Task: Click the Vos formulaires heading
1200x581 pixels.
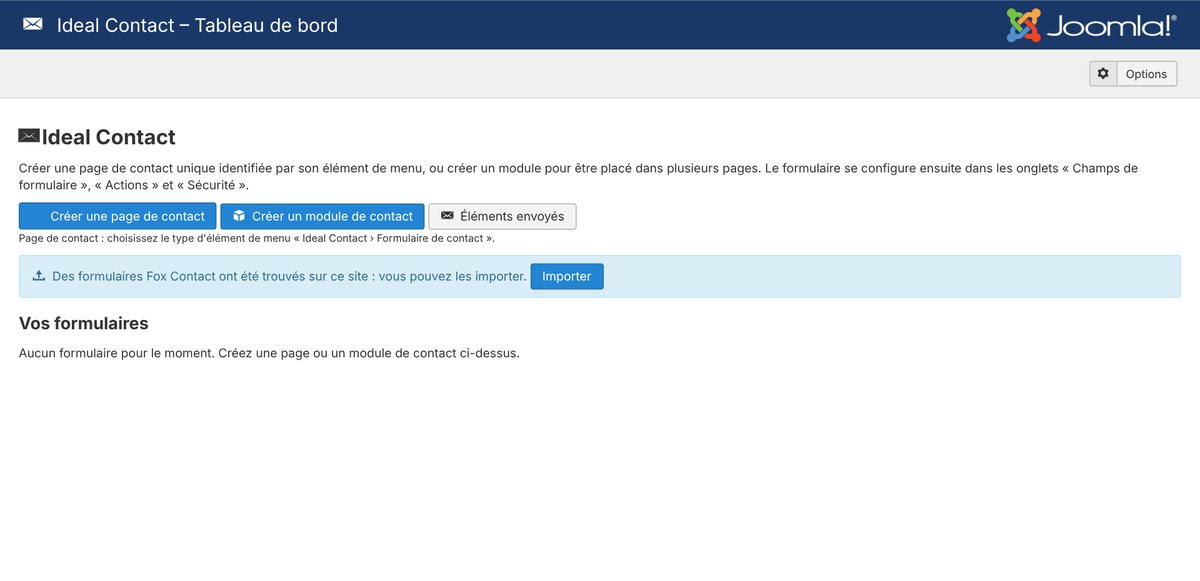Action: (84, 323)
